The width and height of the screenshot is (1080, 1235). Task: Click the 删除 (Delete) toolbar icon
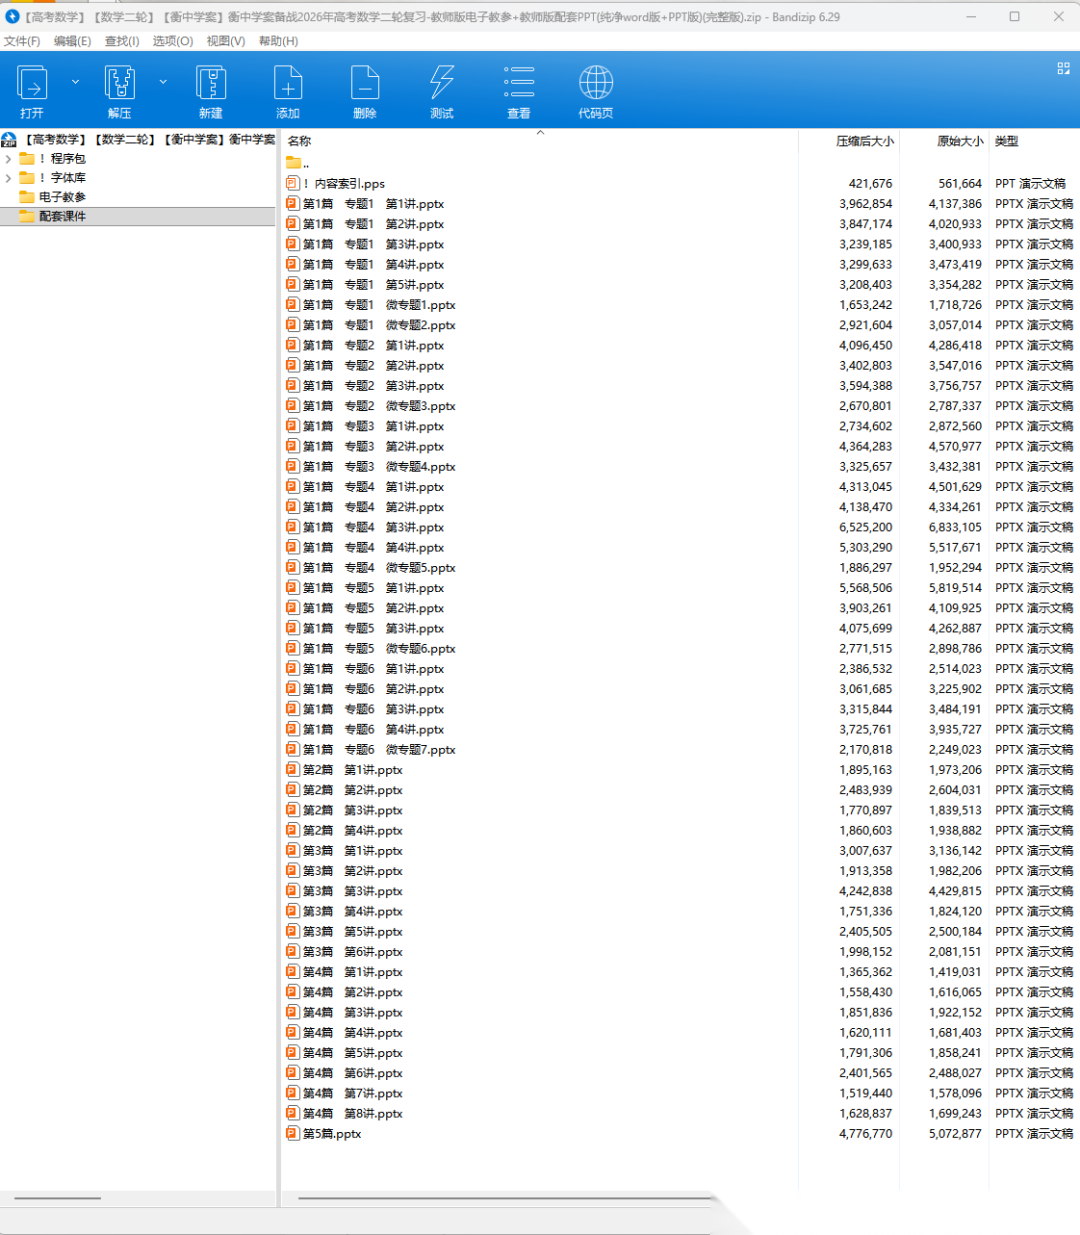pos(365,84)
